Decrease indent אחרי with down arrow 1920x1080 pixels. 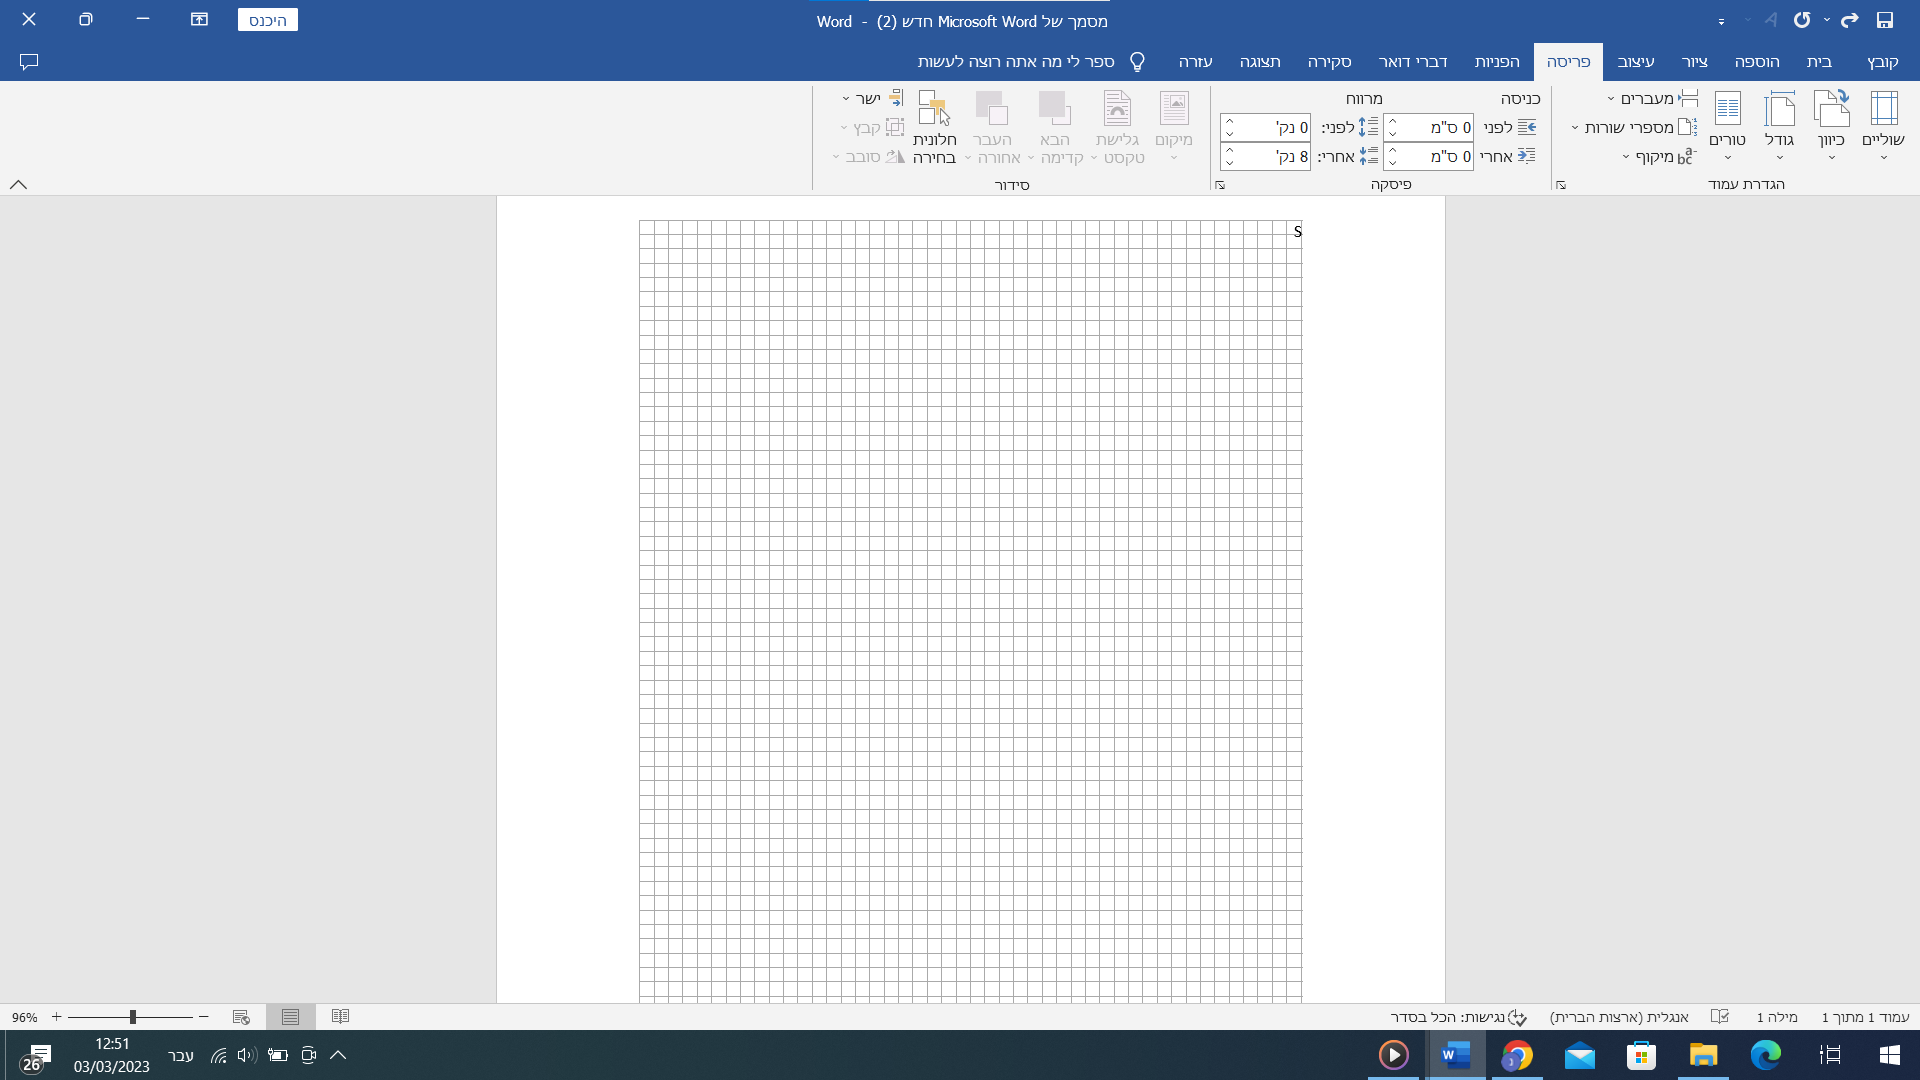(1392, 163)
